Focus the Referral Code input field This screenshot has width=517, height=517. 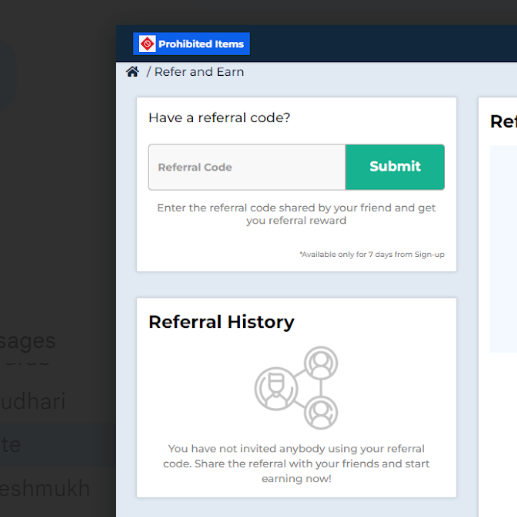point(247,167)
